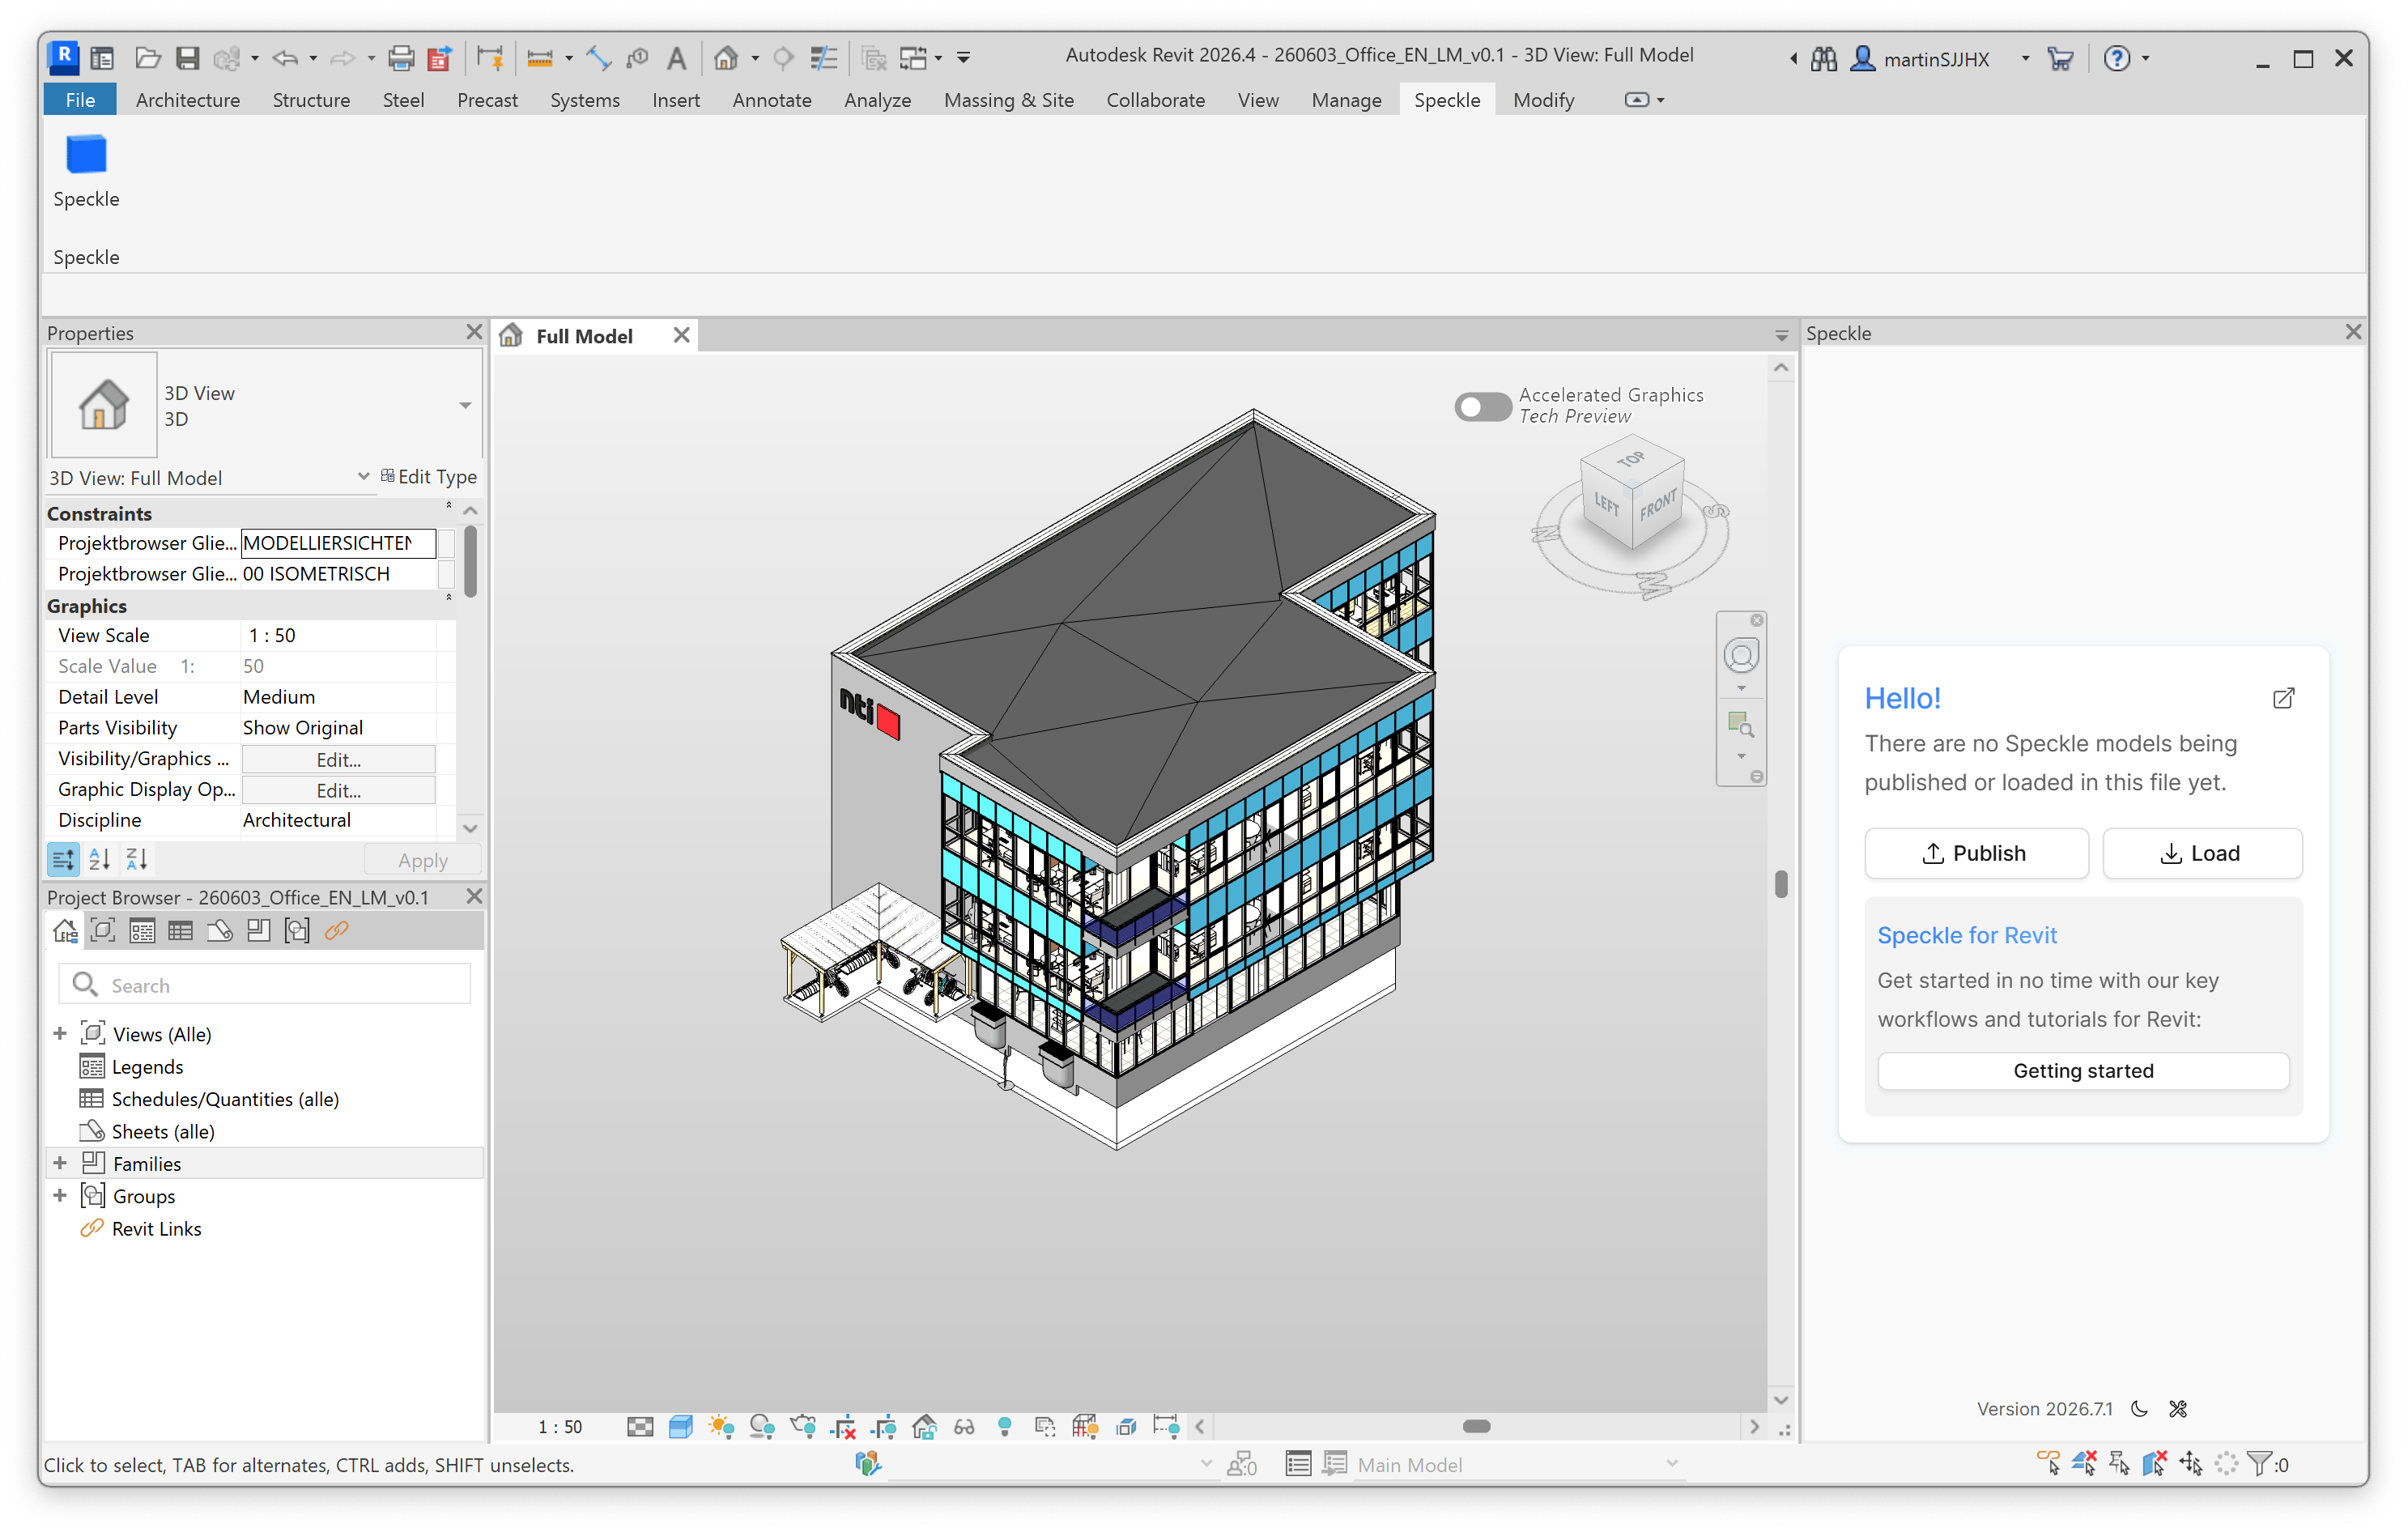Open the Collaborate ribbon tab
The height and width of the screenshot is (1532, 2408).
(x=1155, y=100)
